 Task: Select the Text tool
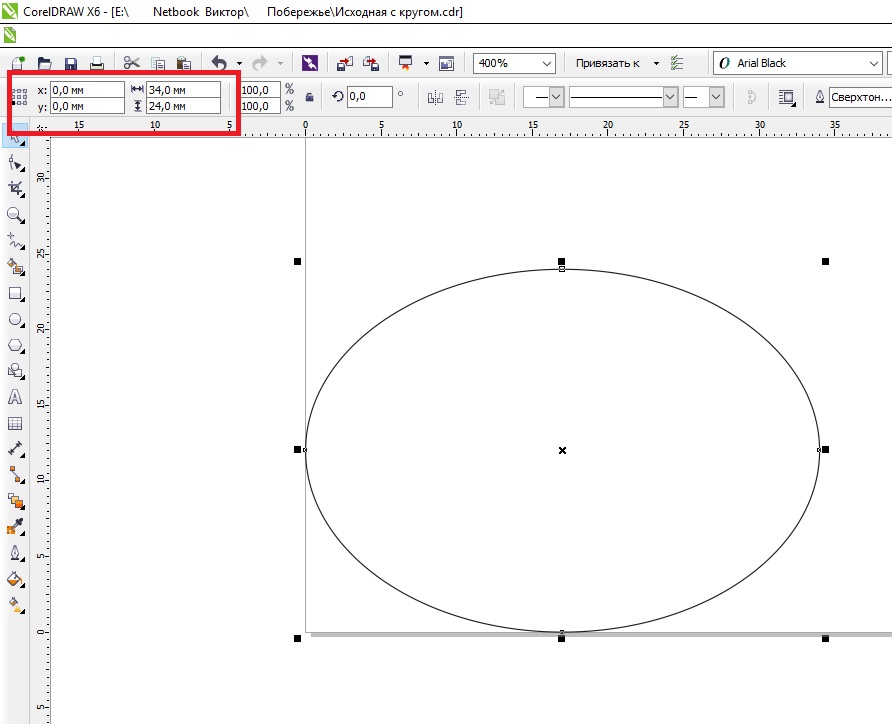[x=15, y=397]
